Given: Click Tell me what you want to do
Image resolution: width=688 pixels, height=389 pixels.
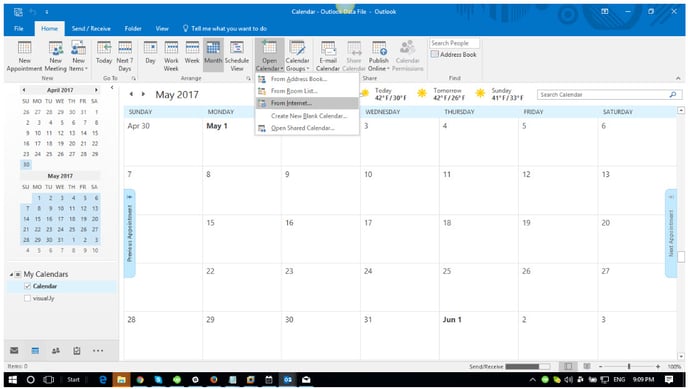Looking at the screenshot, I should [225, 29].
